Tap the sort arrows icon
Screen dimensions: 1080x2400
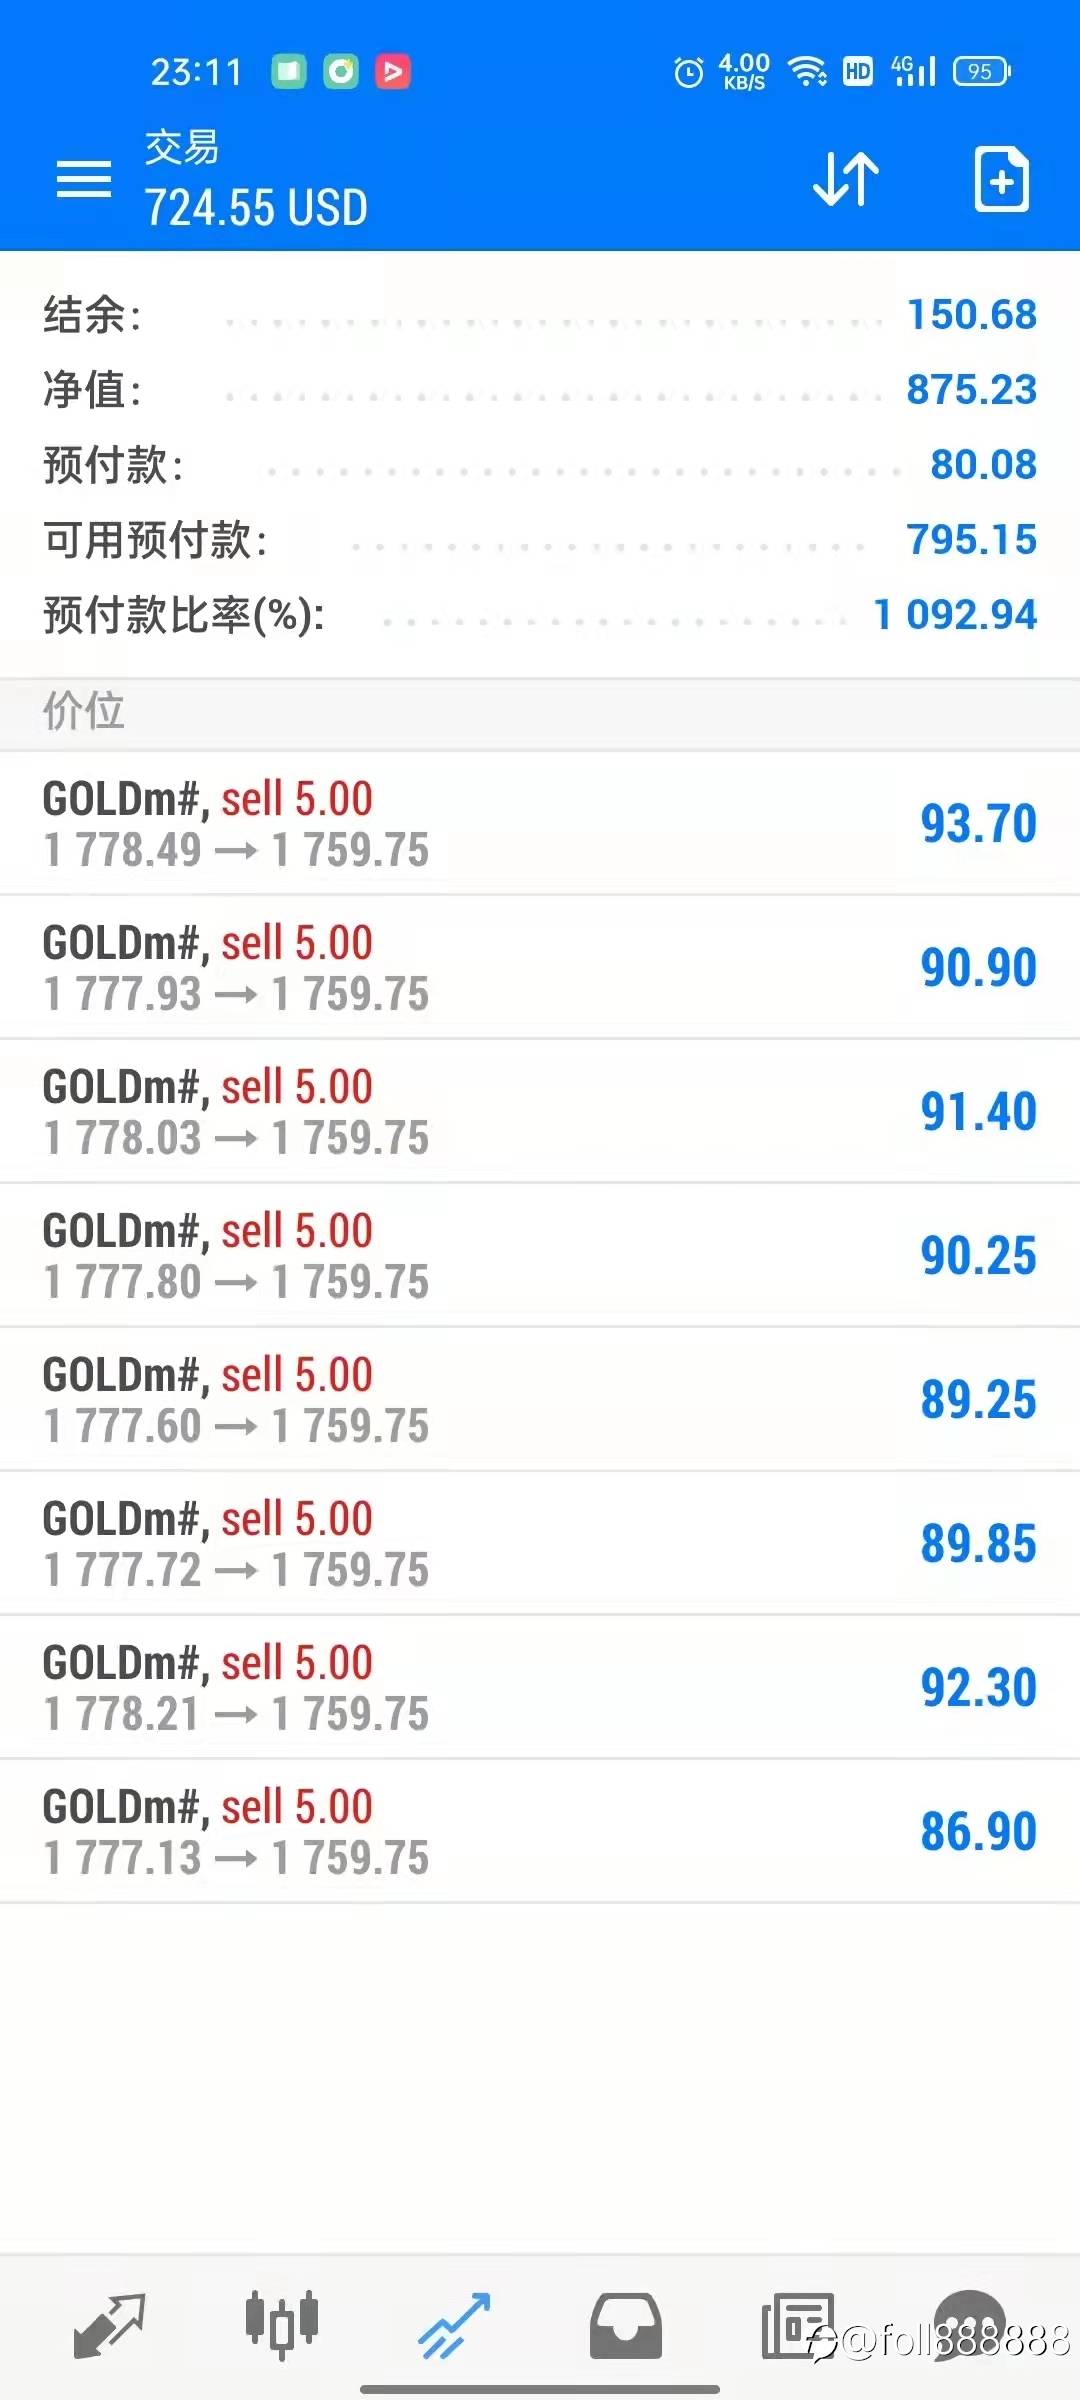point(846,180)
